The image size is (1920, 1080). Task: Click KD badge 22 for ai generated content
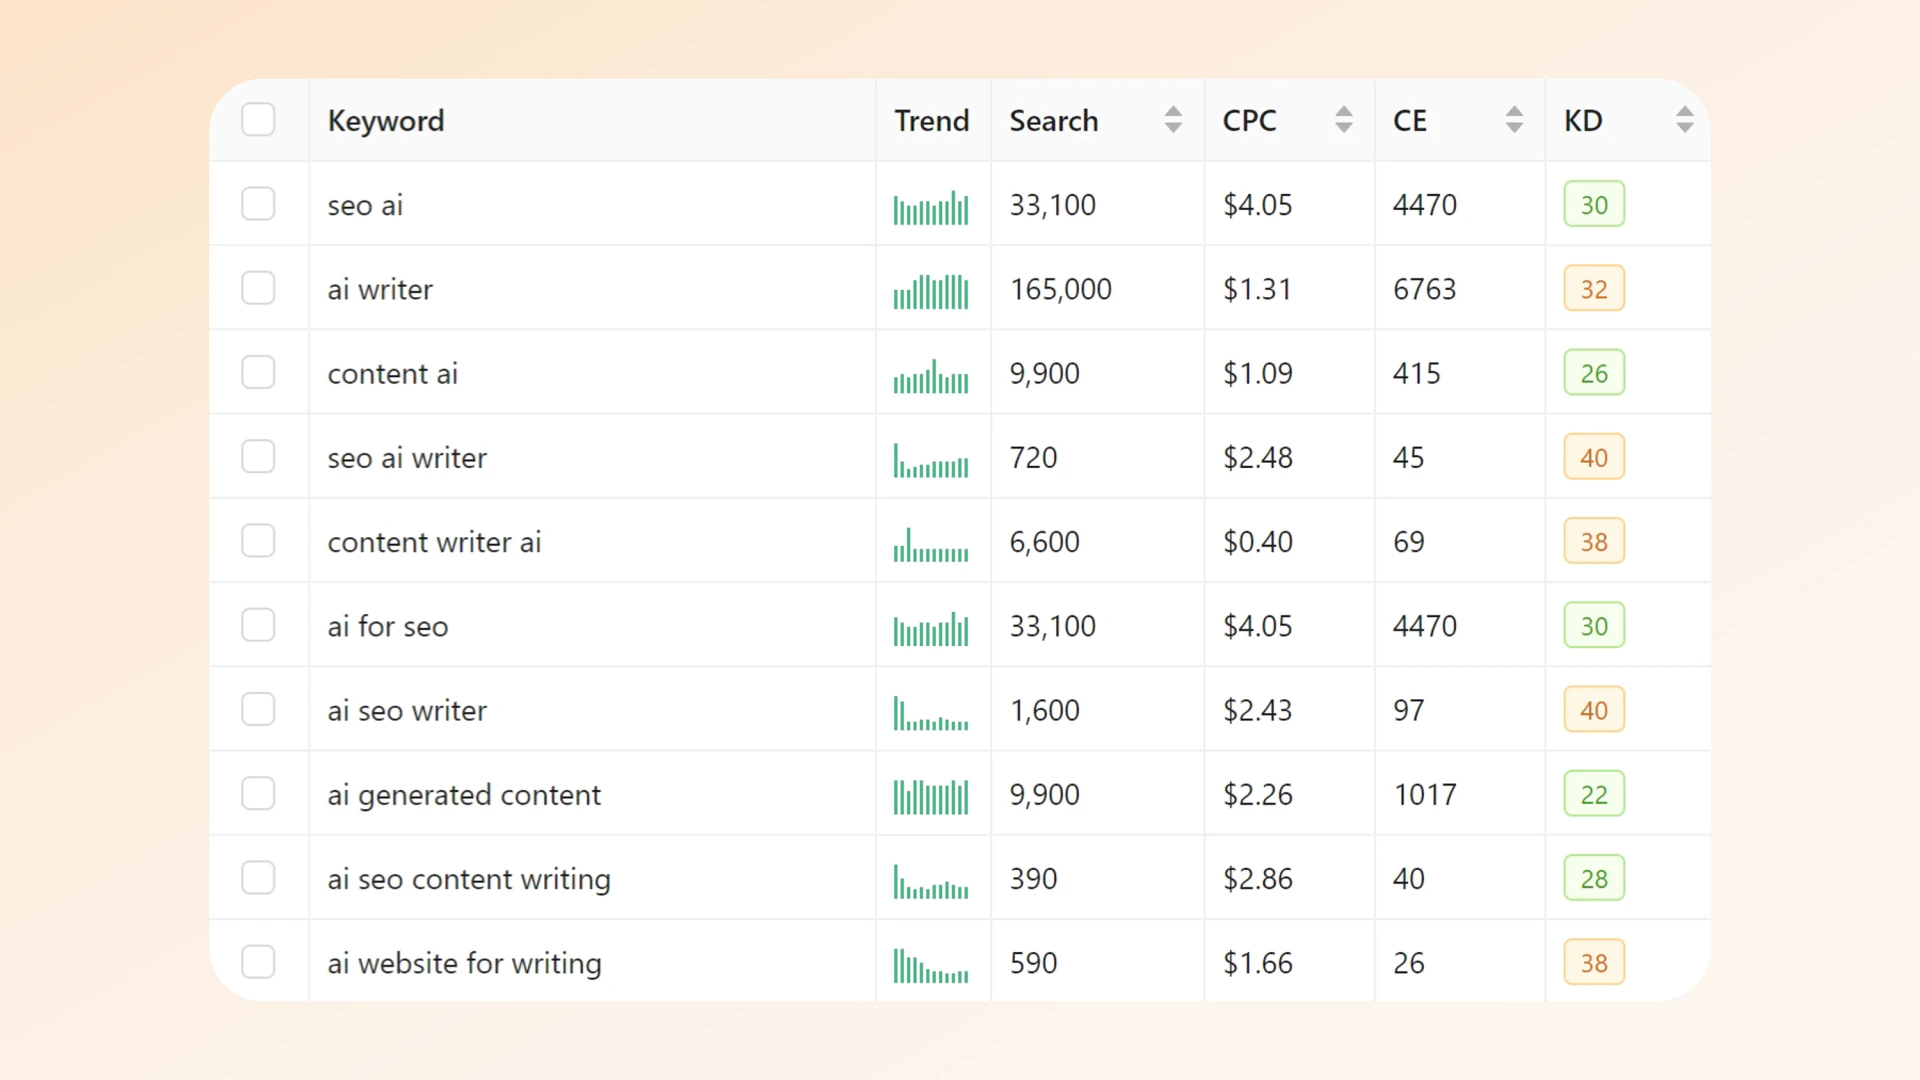point(1594,795)
